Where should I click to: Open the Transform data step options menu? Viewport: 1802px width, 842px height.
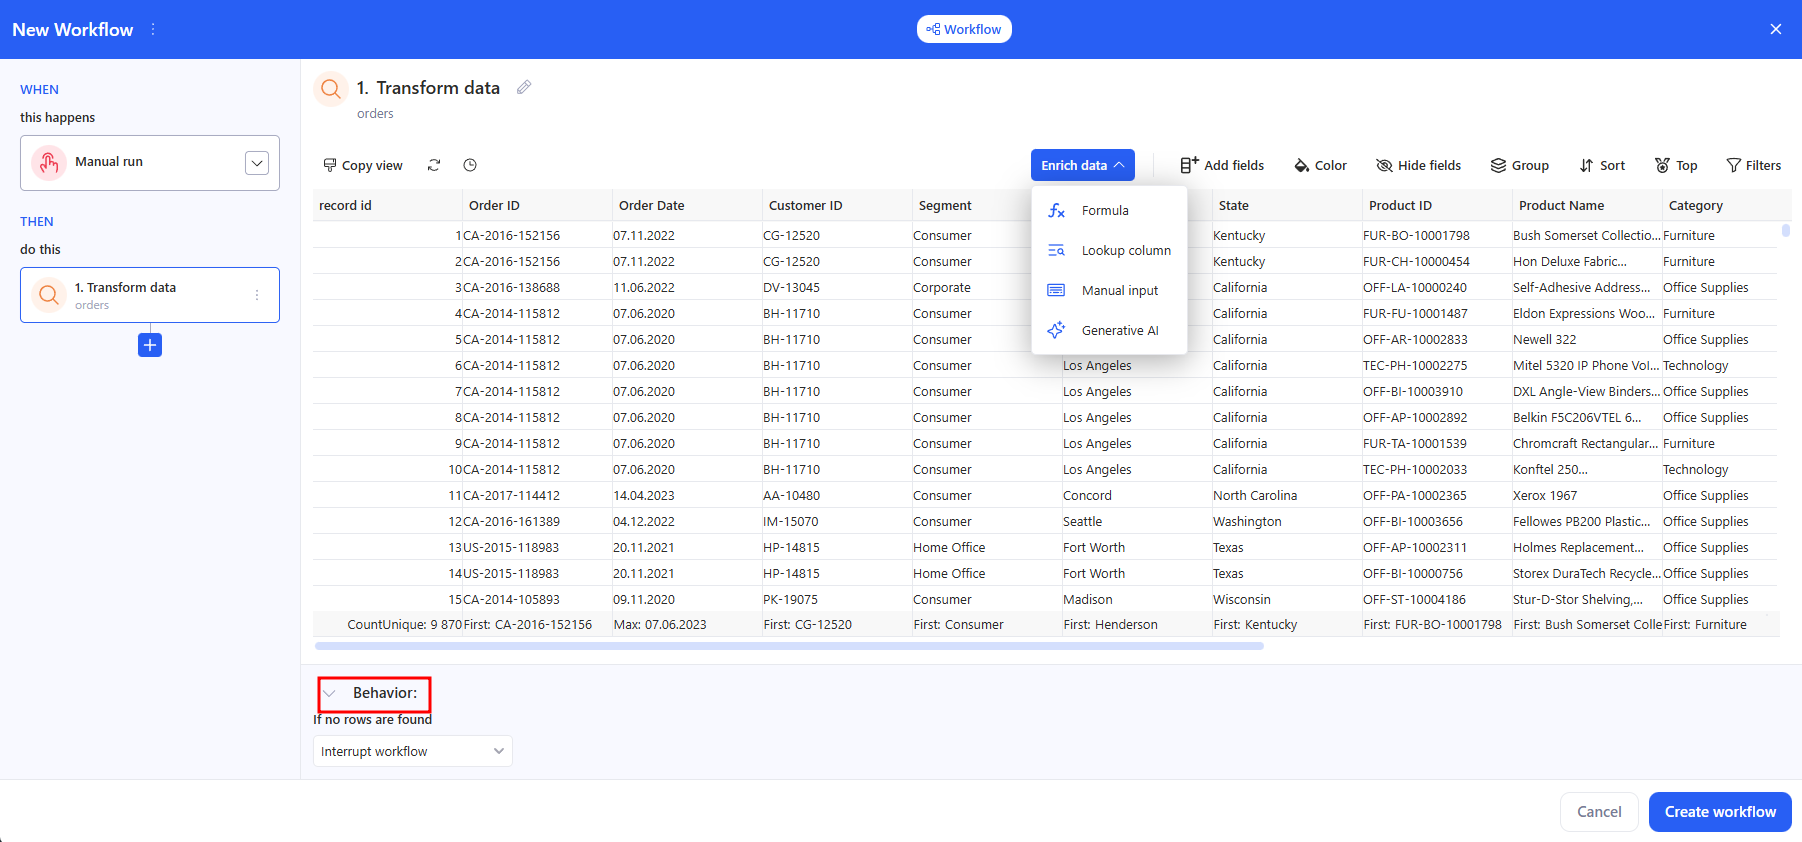(x=257, y=295)
